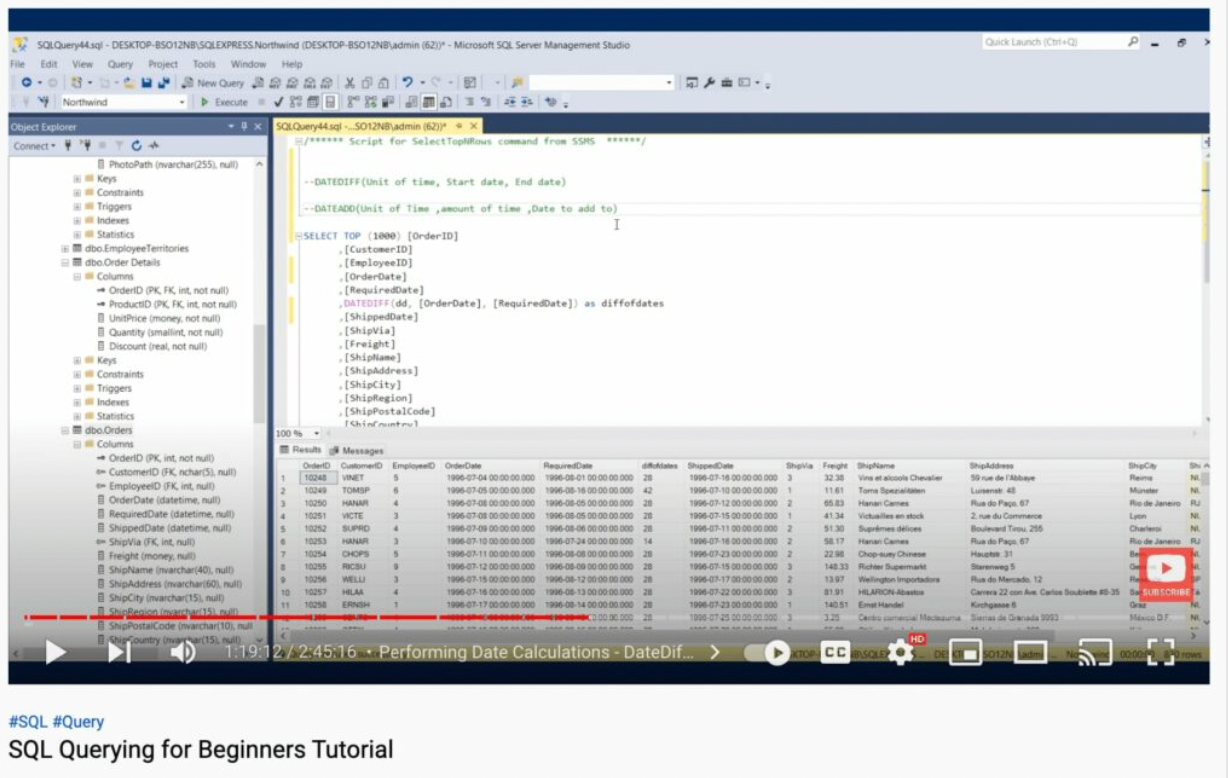Enable theater mode
1228x778 pixels.
tap(1030, 653)
